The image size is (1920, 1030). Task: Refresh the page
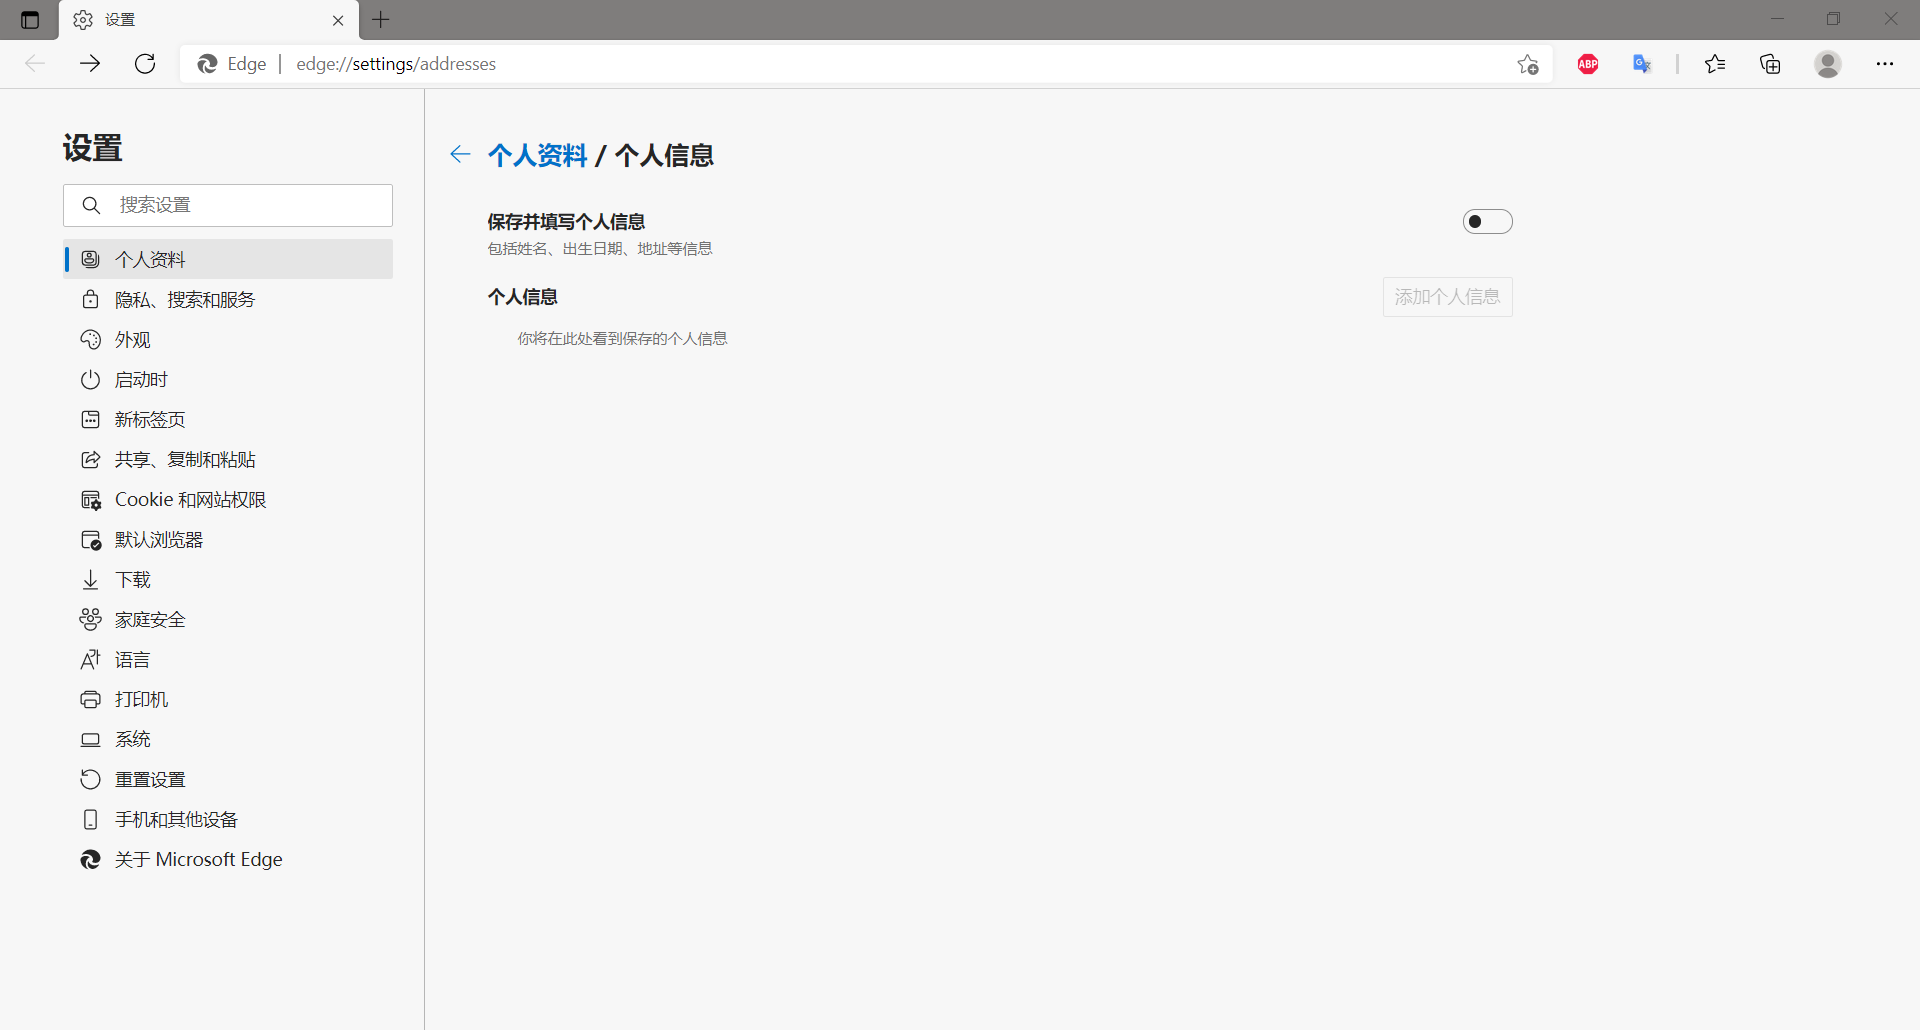click(x=145, y=64)
